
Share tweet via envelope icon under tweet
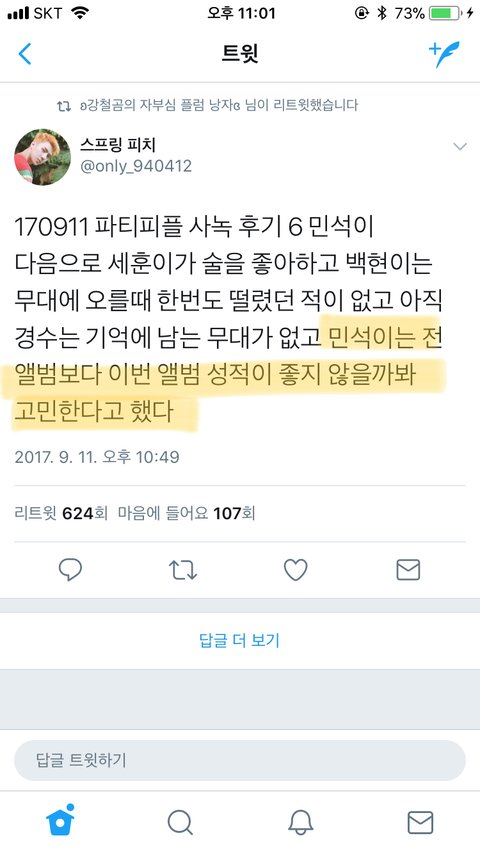pos(408,570)
